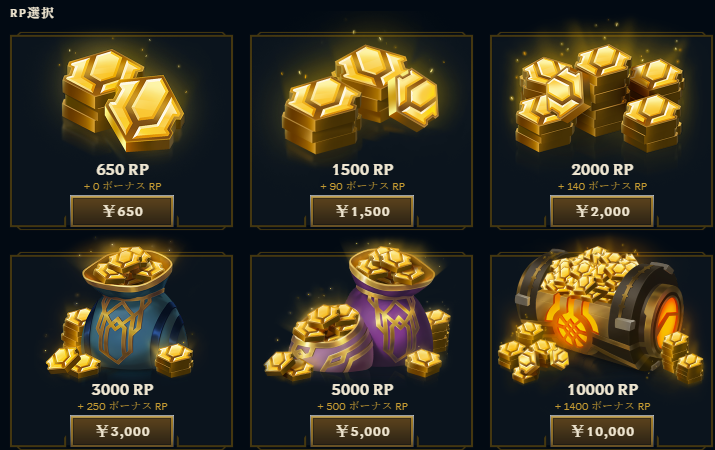Click the blue coin bag icon
The width and height of the screenshot is (715, 450).
(119, 313)
